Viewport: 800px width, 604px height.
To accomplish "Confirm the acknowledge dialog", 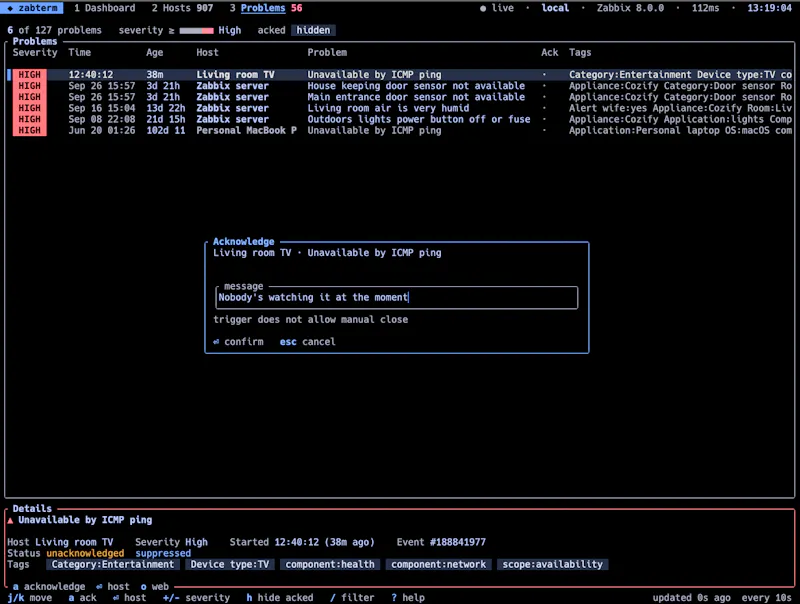I will pos(238,342).
